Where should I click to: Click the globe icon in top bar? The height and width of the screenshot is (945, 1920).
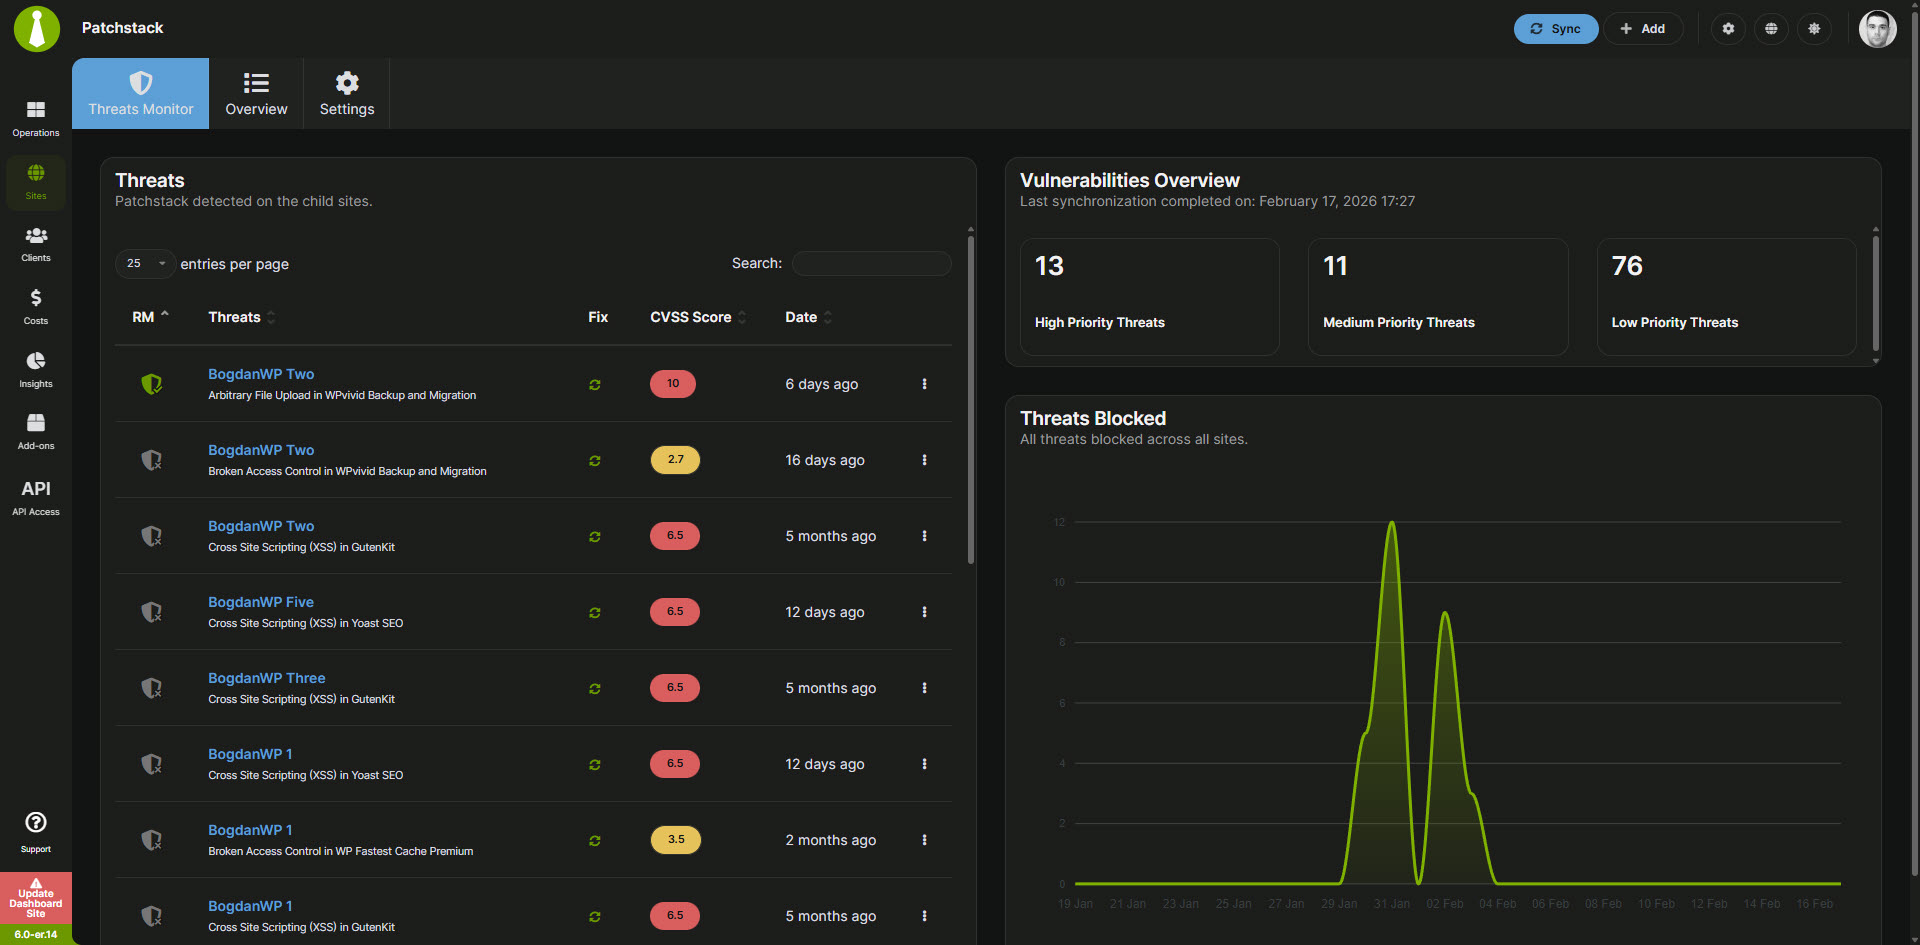(1771, 29)
